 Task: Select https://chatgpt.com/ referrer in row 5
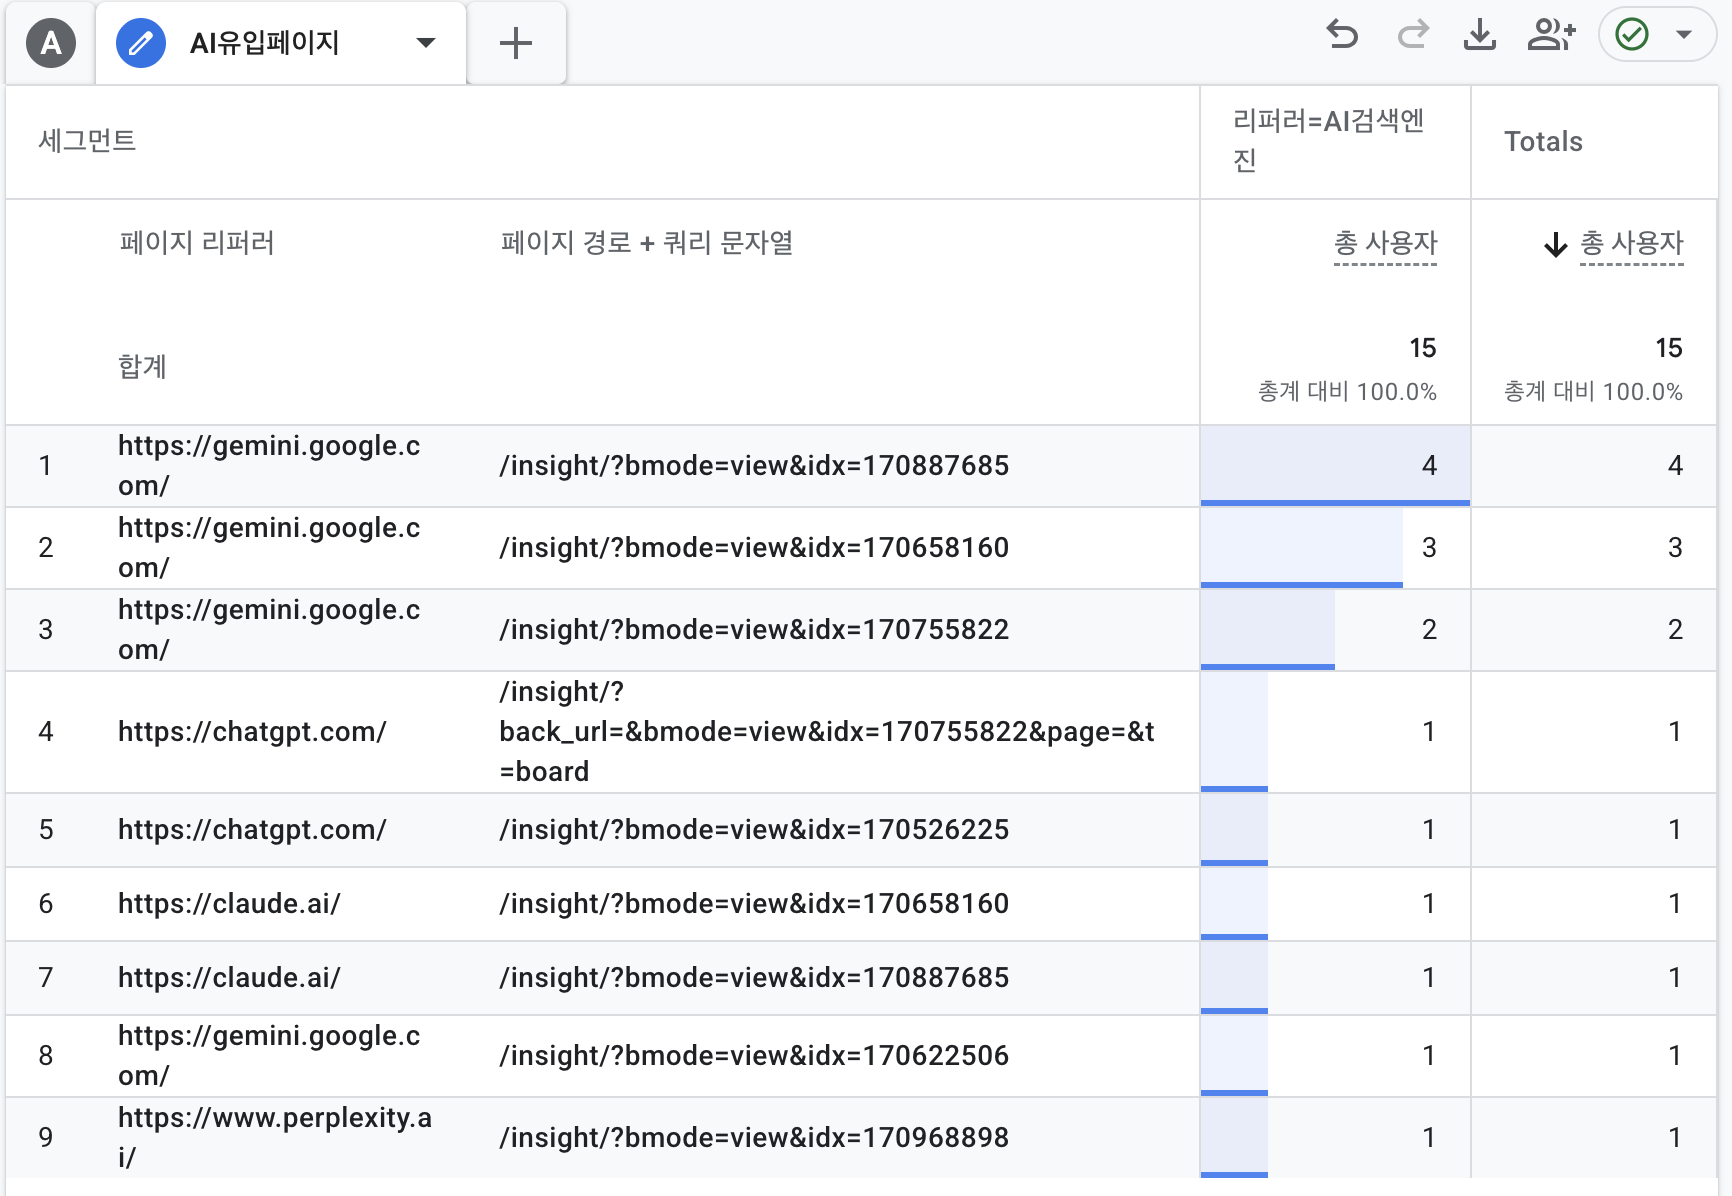(252, 829)
